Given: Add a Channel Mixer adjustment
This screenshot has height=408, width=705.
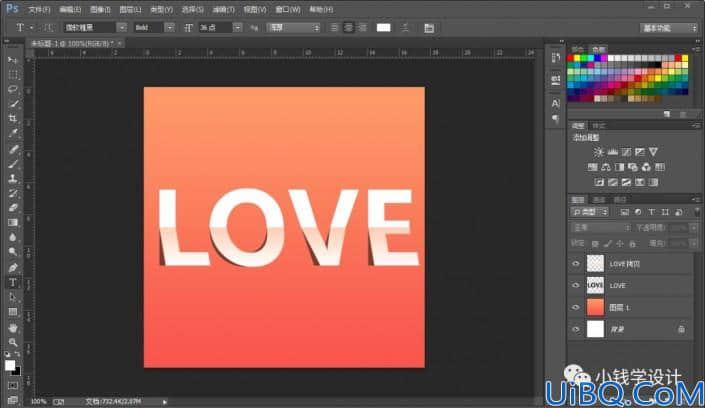Looking at the screenshot, I should pyautogui.click(x=646, y=167).
